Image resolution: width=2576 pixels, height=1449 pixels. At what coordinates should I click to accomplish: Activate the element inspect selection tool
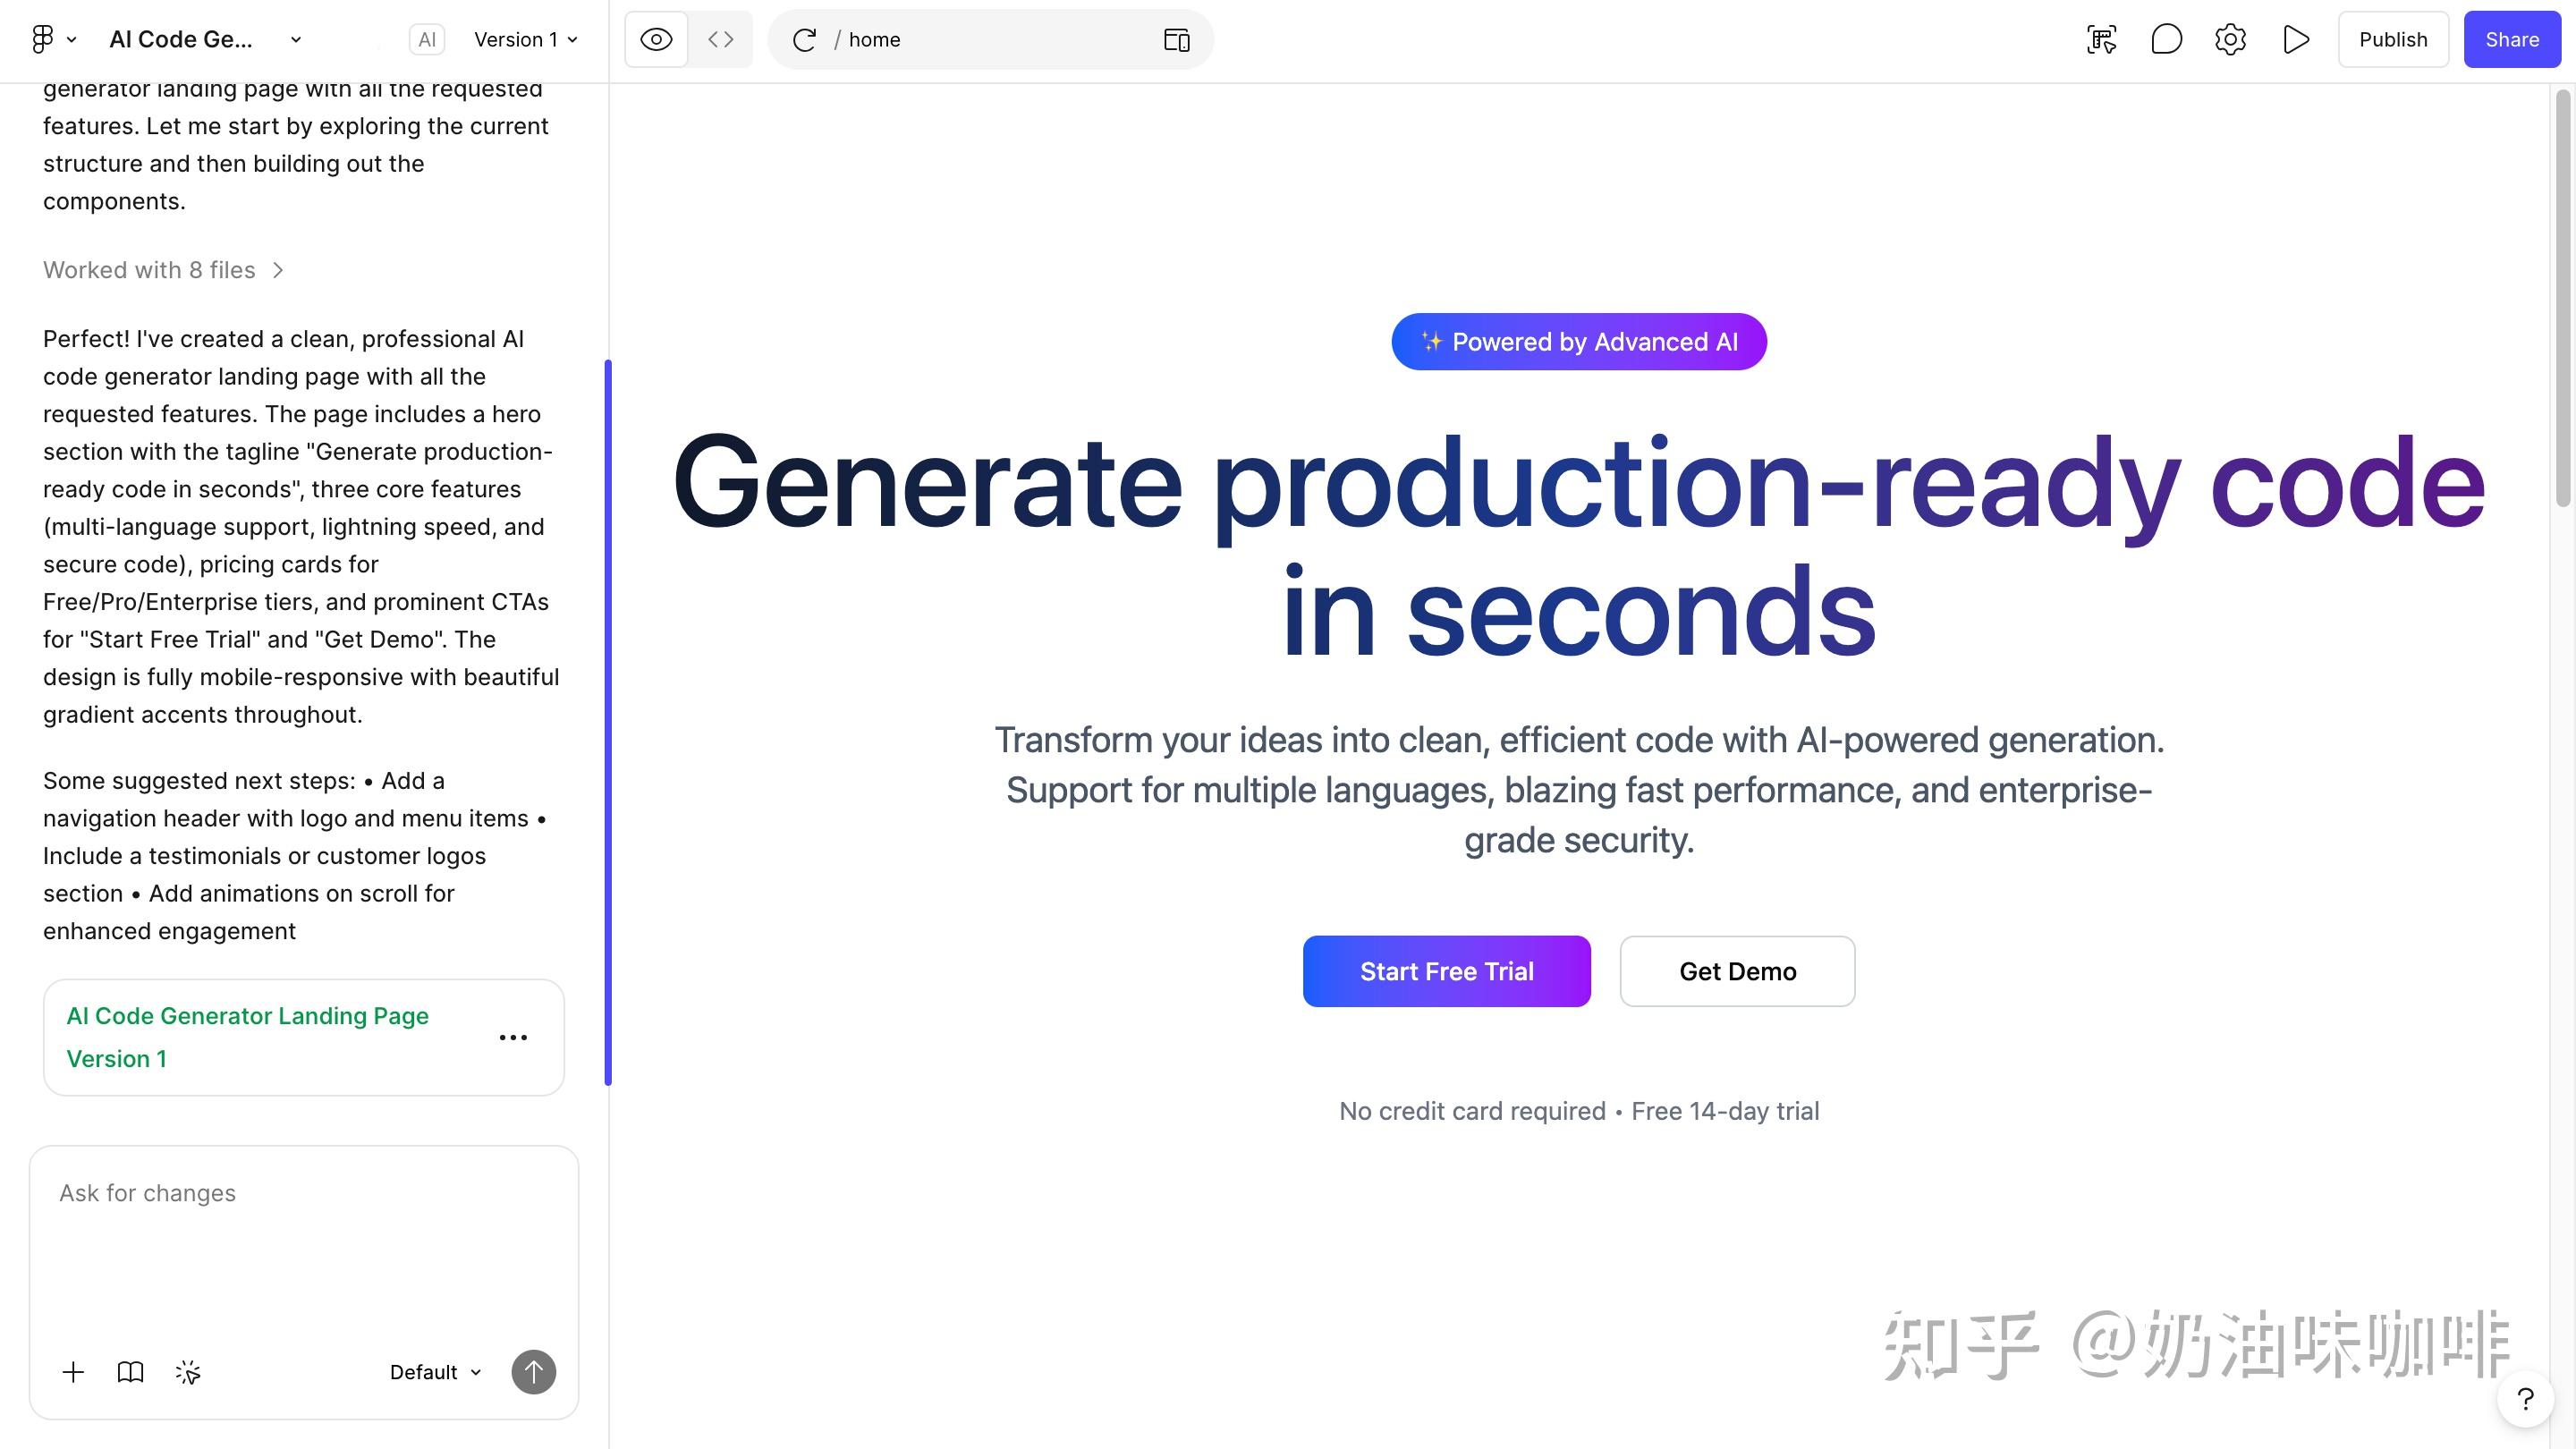coord(2102,40)
